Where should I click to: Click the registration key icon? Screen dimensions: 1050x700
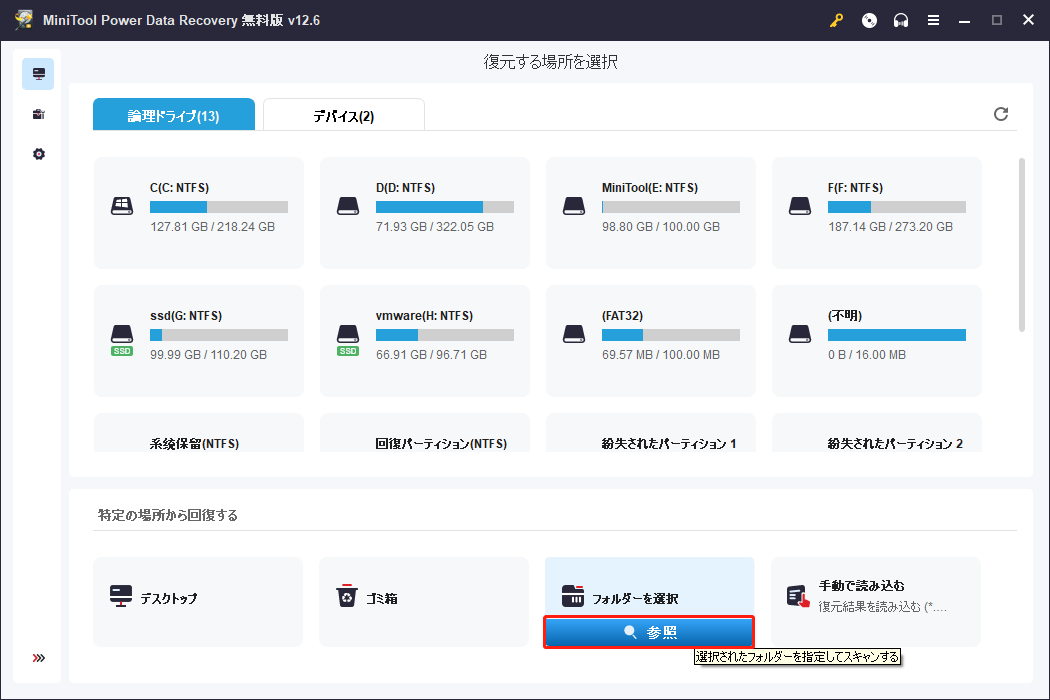(x=836, y=20)
